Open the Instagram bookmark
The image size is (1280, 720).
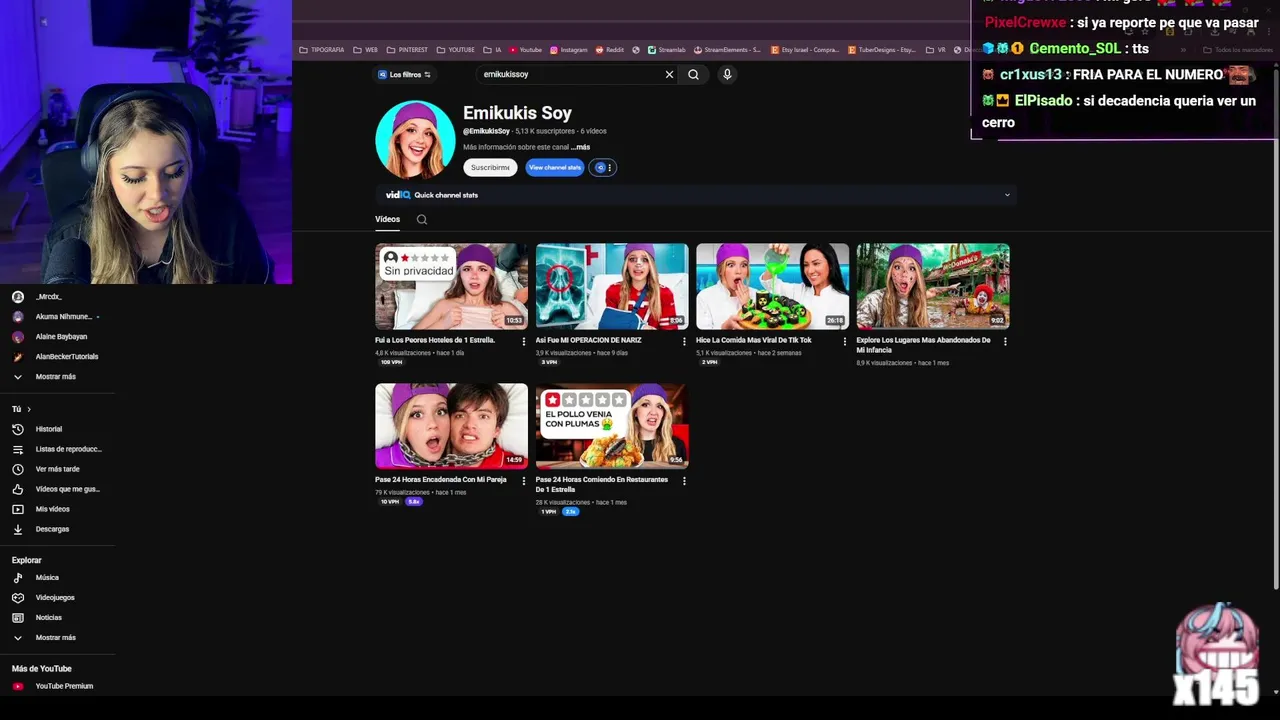[568, 50]
